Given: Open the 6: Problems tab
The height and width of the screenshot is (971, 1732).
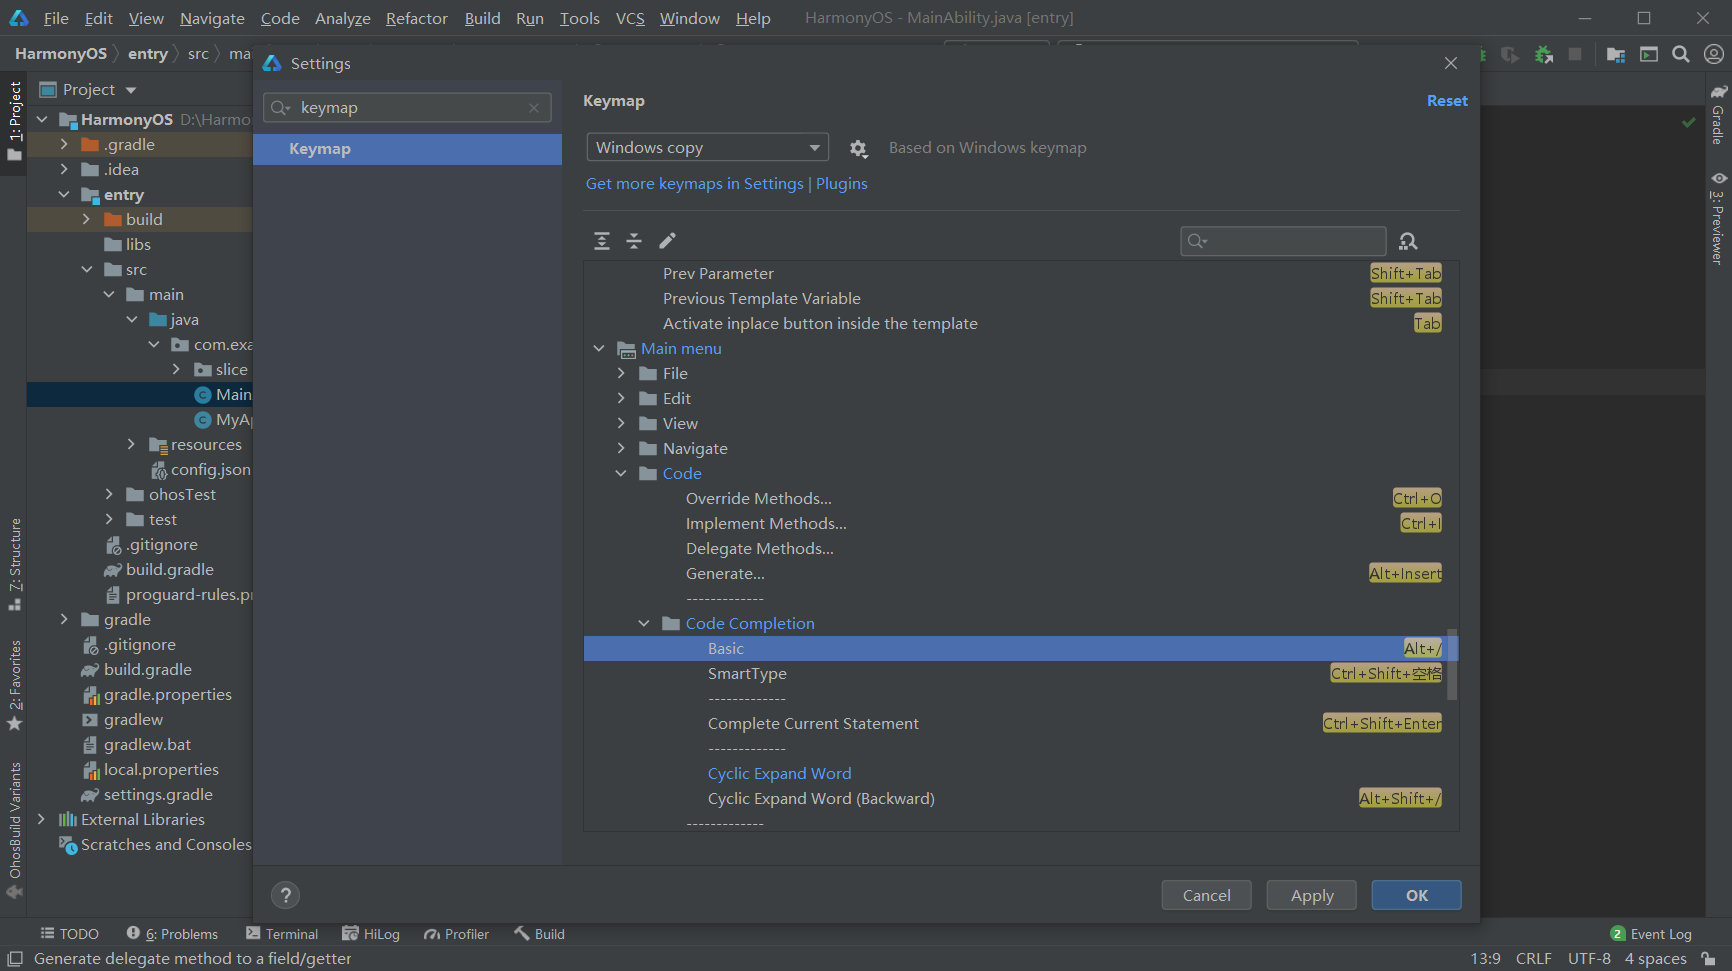Looking at the screenshot, I should click(x=172, y=934).
